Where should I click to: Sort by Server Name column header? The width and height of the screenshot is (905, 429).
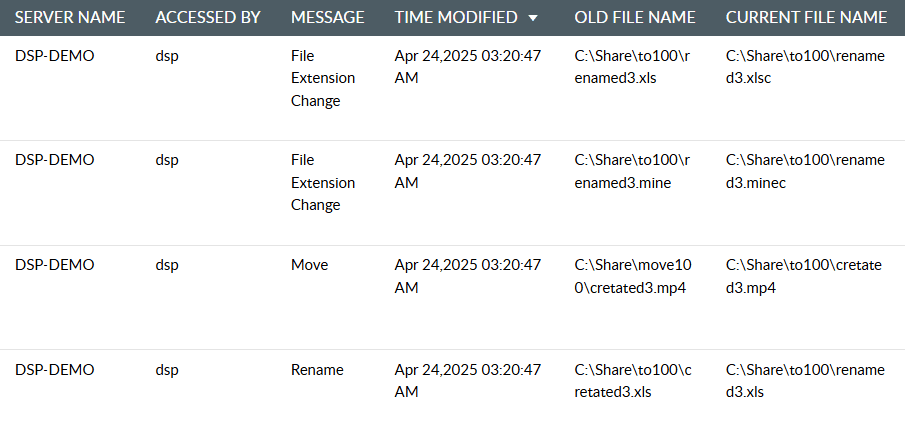pos(70,18)
